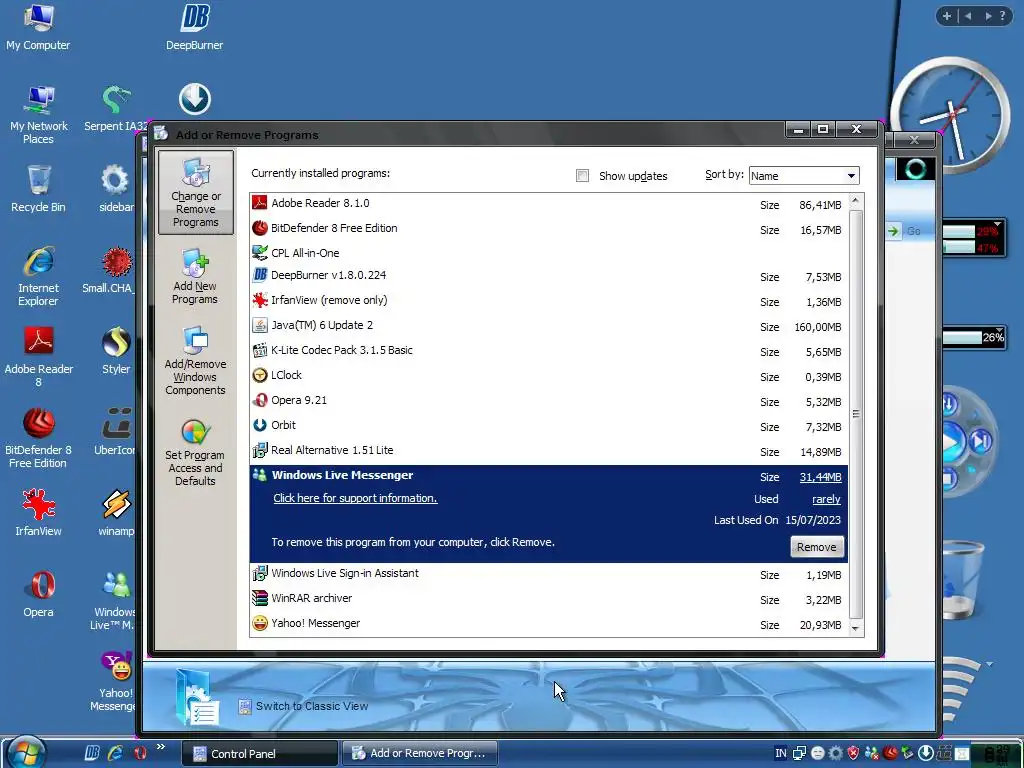Toggle the Show updates checkbox

point(583,176)
